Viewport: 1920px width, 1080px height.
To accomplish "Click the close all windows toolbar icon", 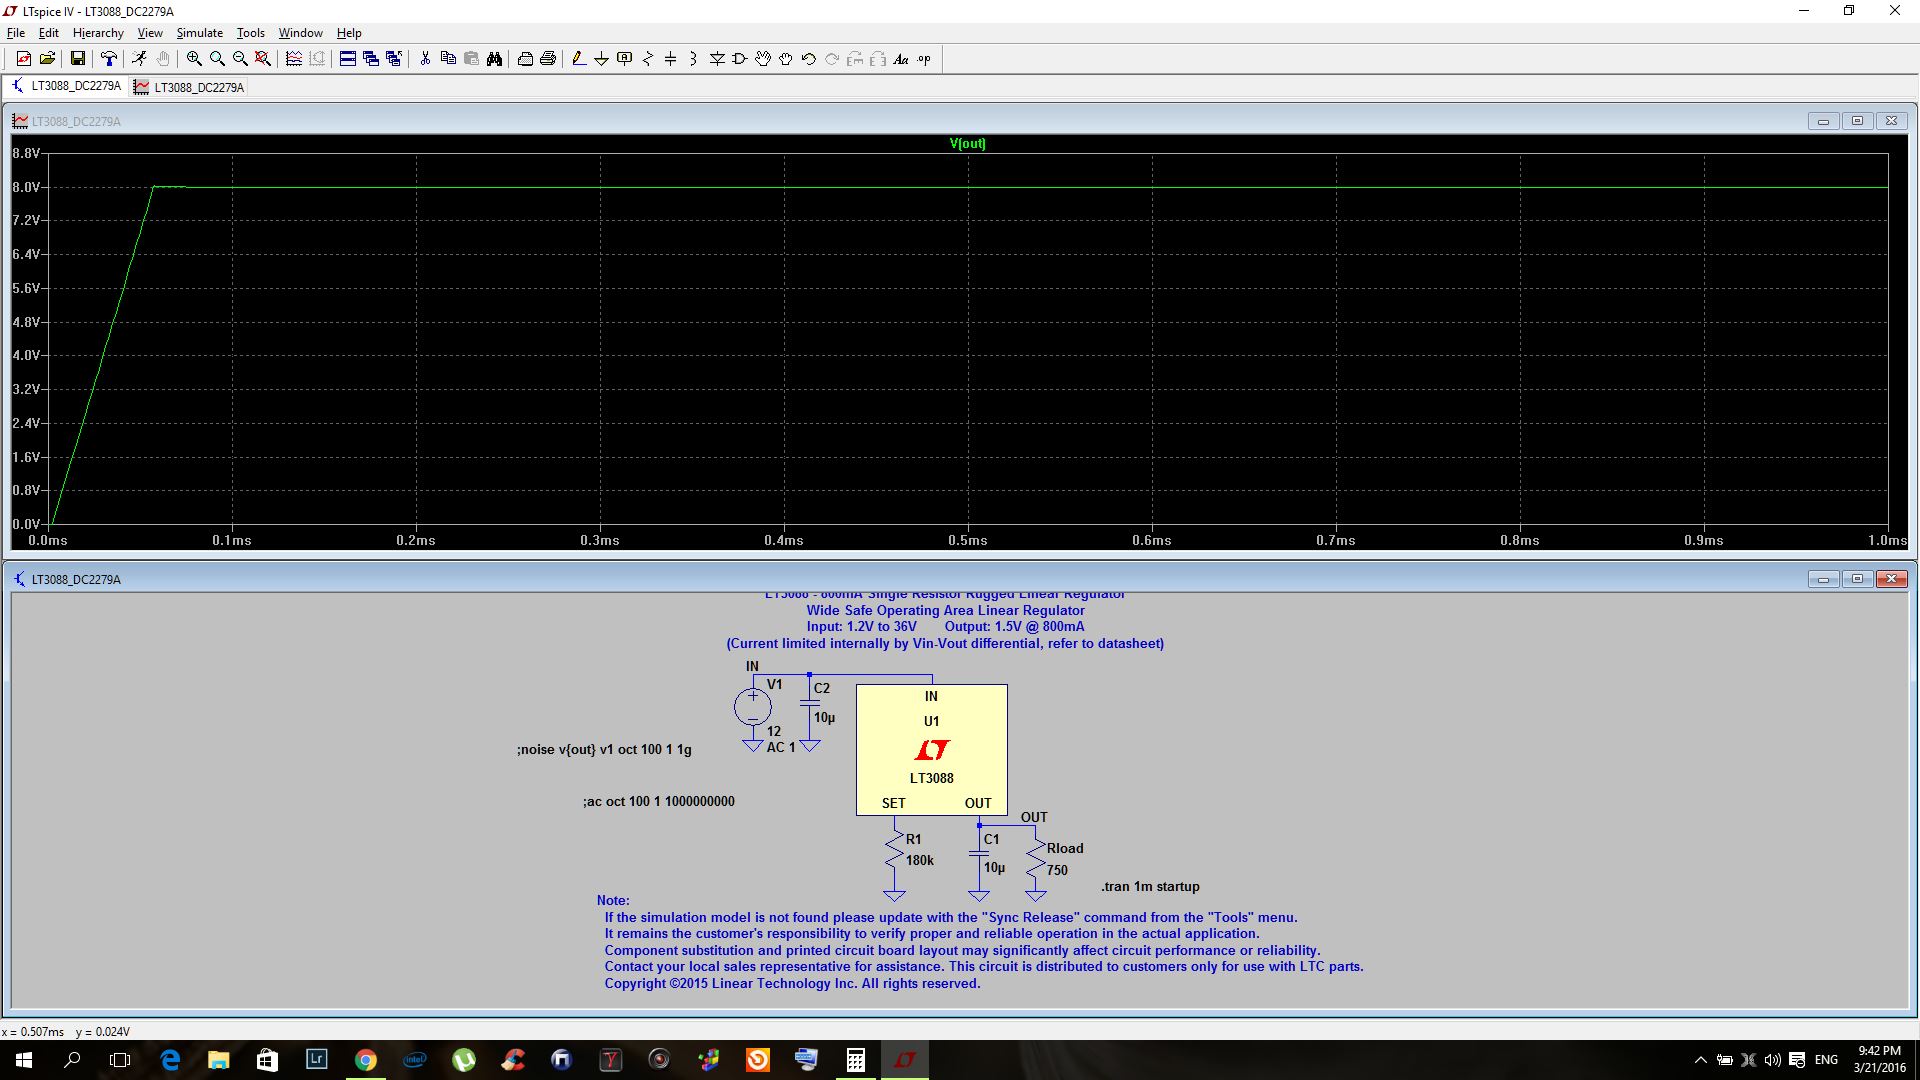I will click(x=394, y=59).
